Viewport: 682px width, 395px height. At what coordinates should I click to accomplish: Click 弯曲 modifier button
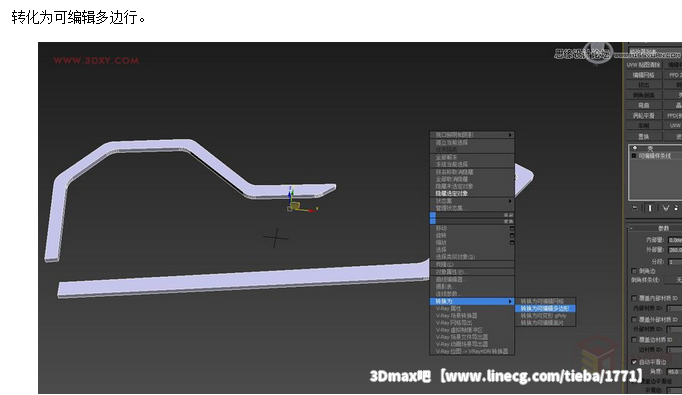pos(644,105)
